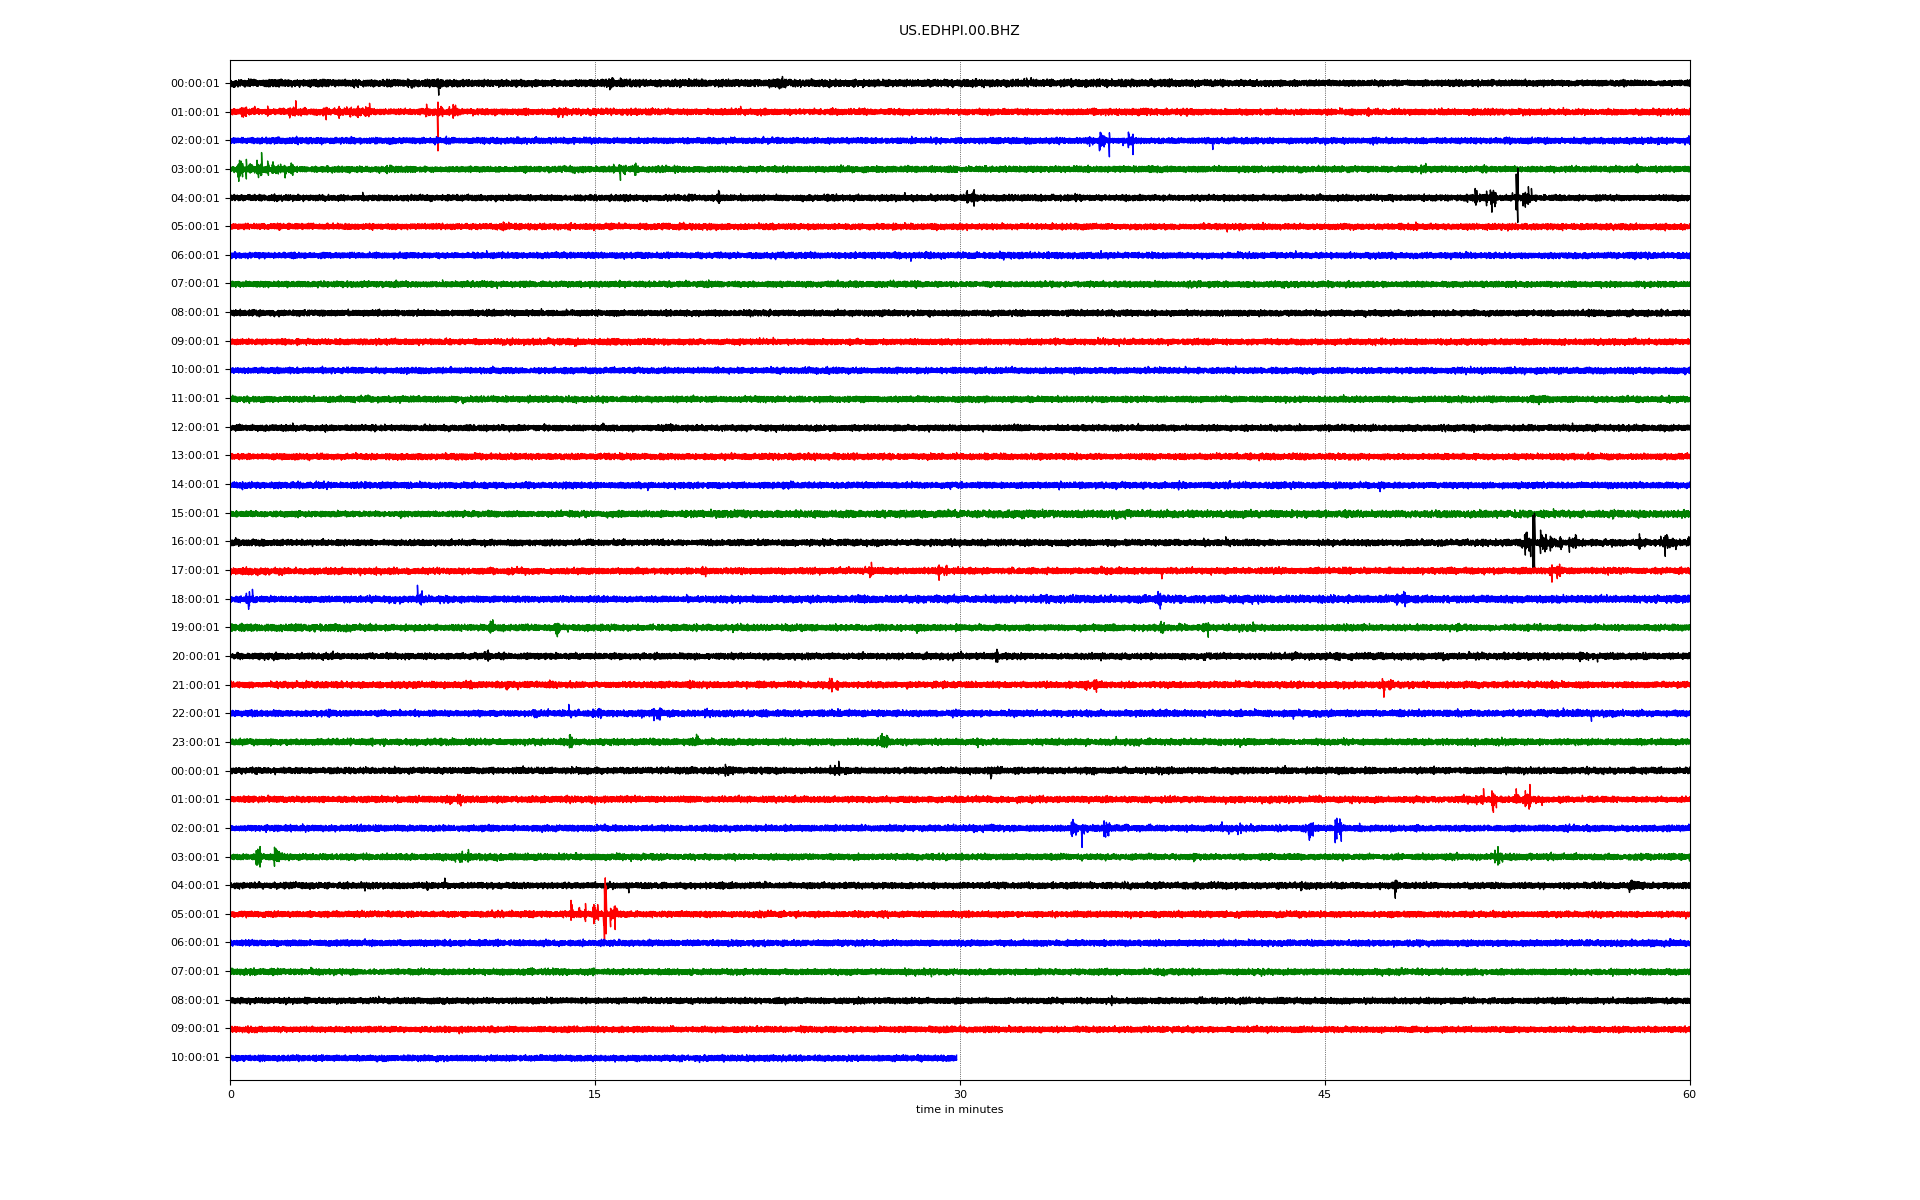Click the 16:00:01 hour label
This screenshot has width=1920, height=1200.
[195, 542]
